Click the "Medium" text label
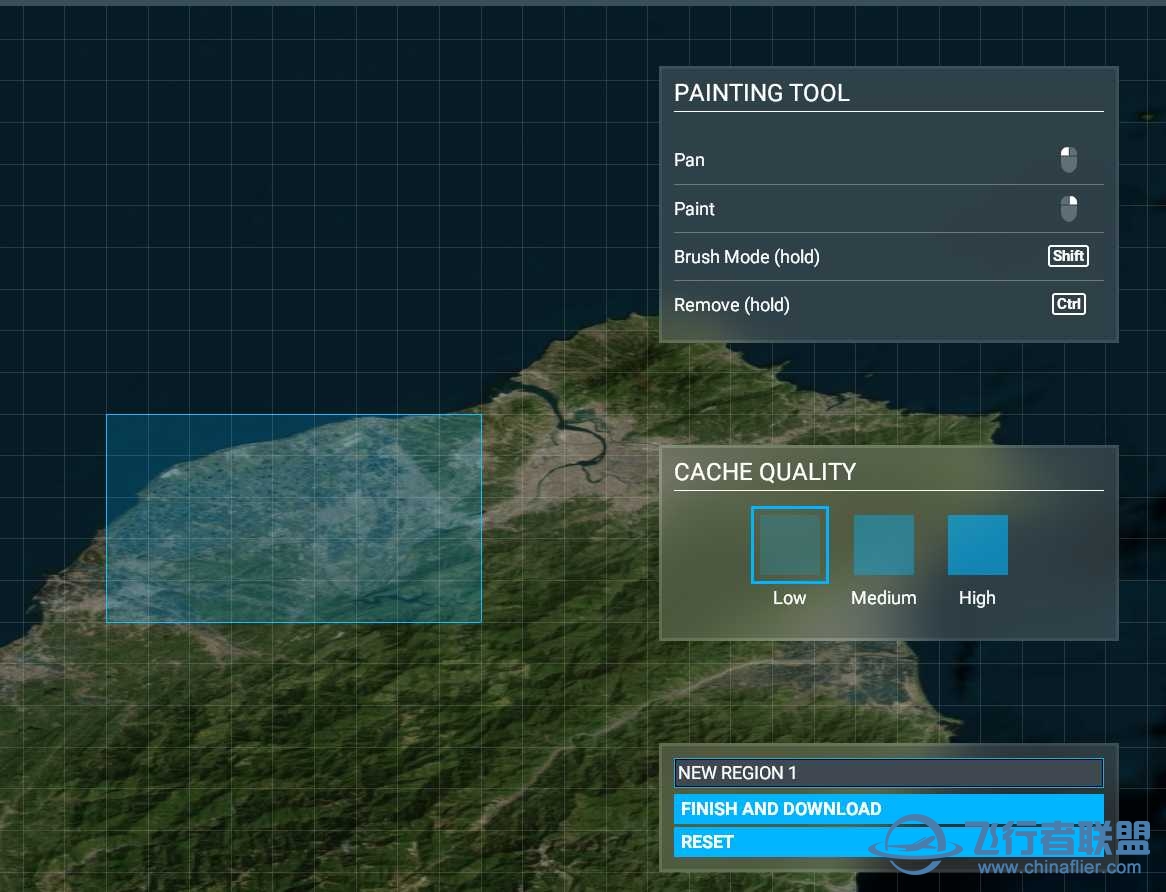This screenshot has width=1166, height=892. point(883,598)
